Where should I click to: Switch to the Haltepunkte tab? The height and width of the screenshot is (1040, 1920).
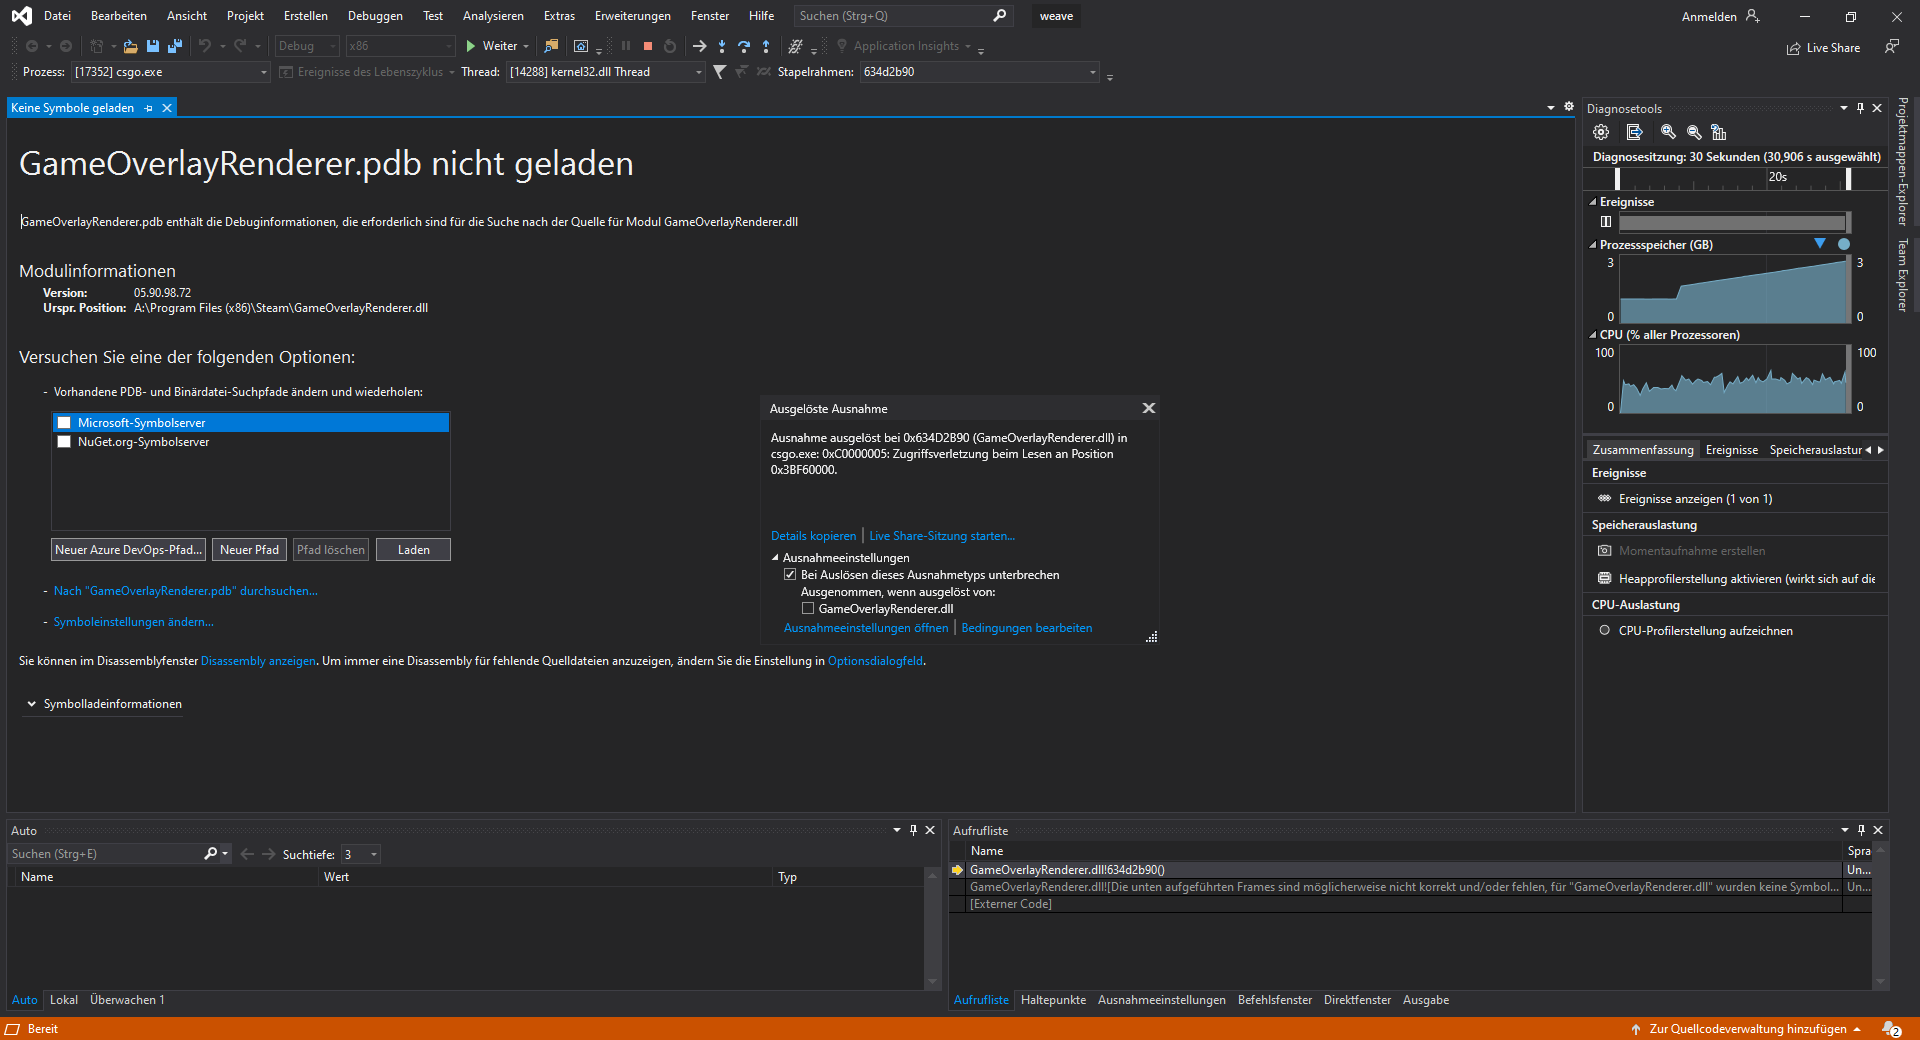pos(1053,1000)
